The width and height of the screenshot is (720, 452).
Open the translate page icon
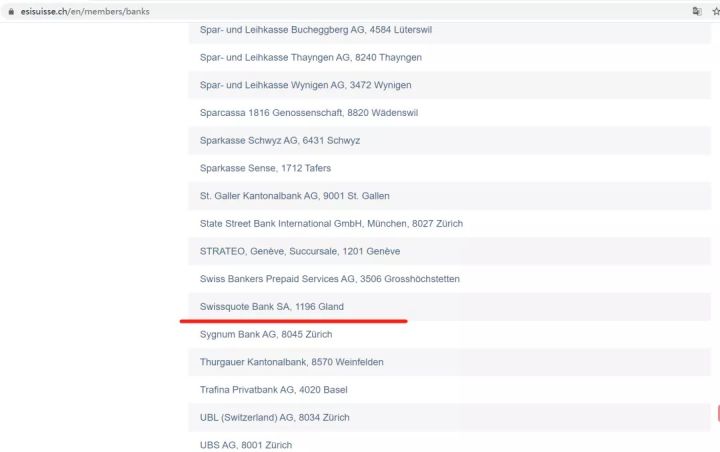(697, 11)
